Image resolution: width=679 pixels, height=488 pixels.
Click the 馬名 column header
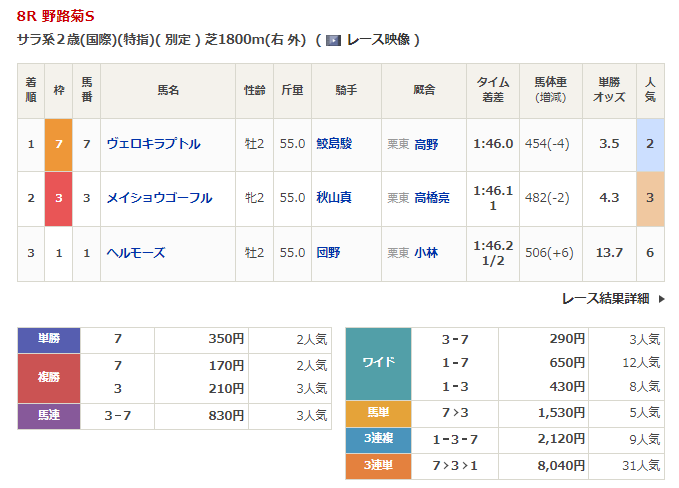167,90
